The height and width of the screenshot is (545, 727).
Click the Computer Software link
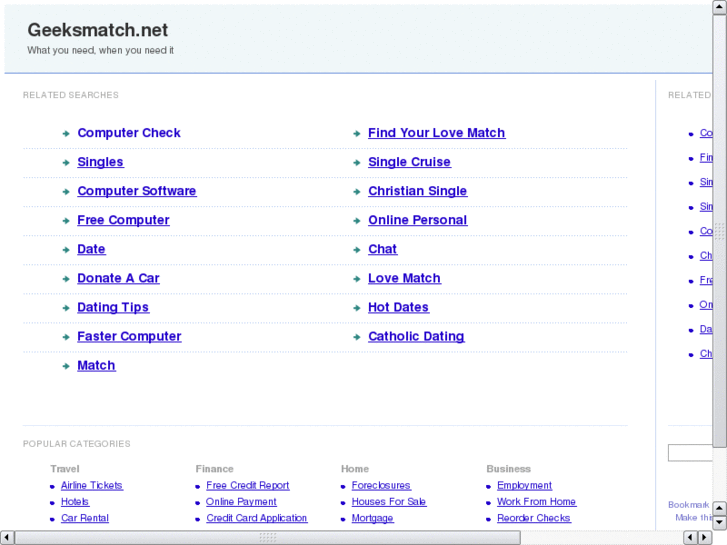click(x=136, y=191)
